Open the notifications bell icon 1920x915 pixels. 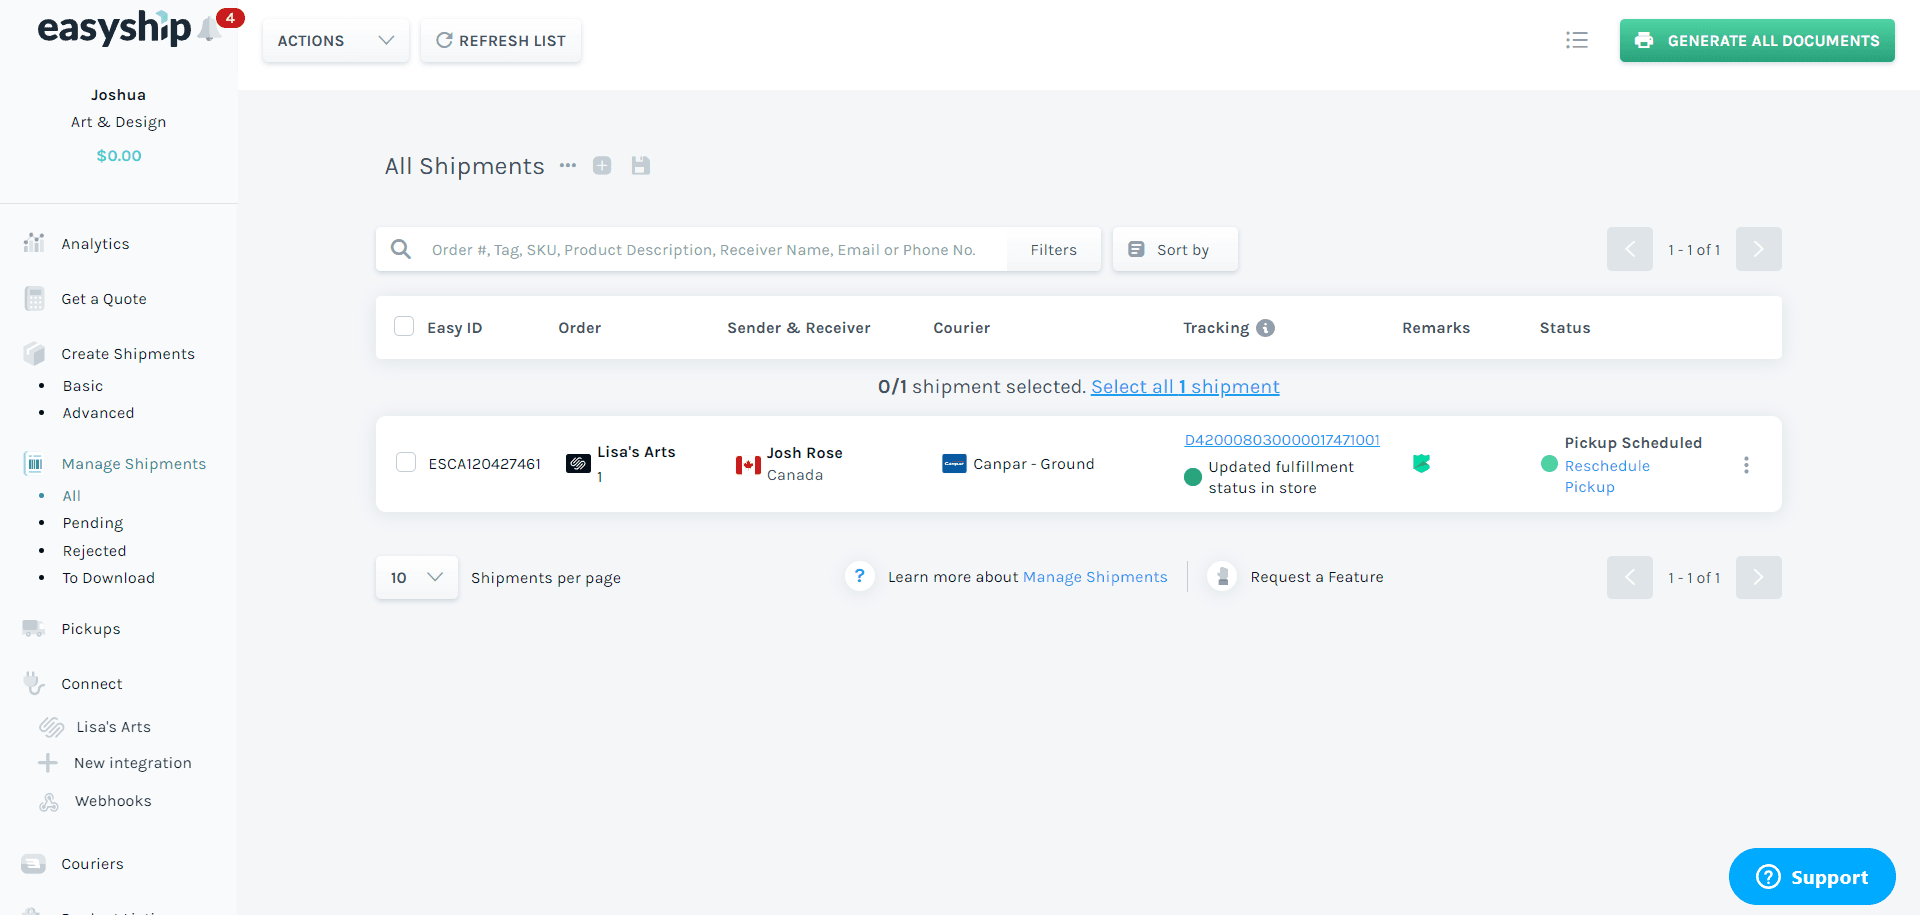[209, 29]
